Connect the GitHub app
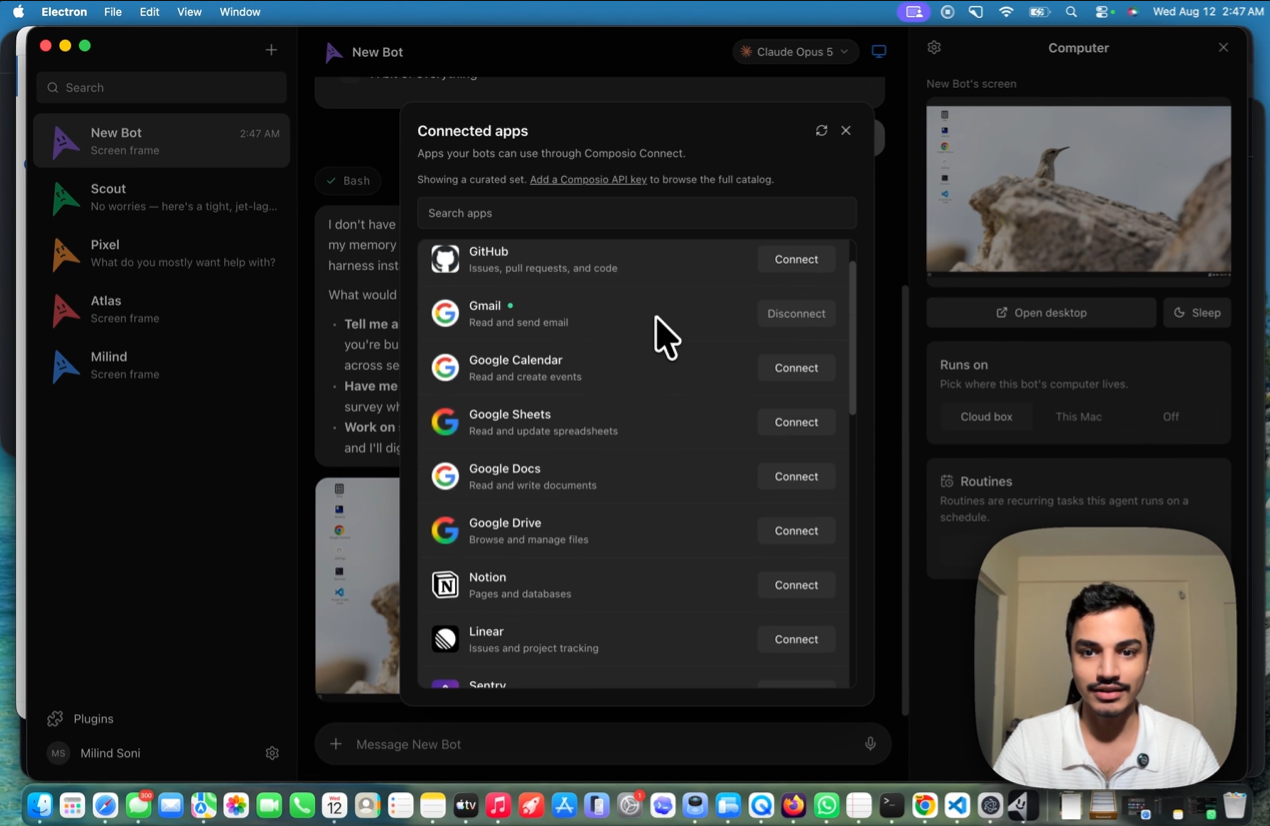Viewport: 1270px width, 826px height. [796, 259]
